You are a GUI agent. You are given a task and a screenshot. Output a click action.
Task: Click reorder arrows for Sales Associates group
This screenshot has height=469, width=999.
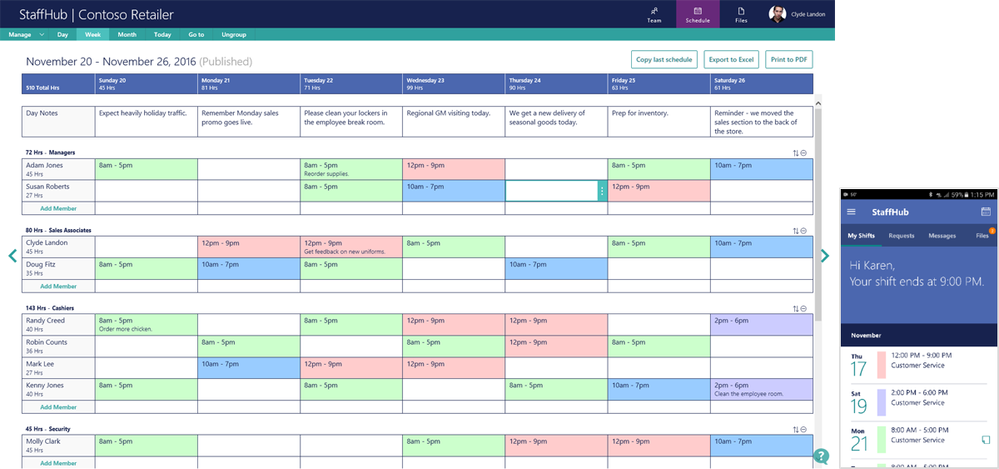click(x=796, y=231)
